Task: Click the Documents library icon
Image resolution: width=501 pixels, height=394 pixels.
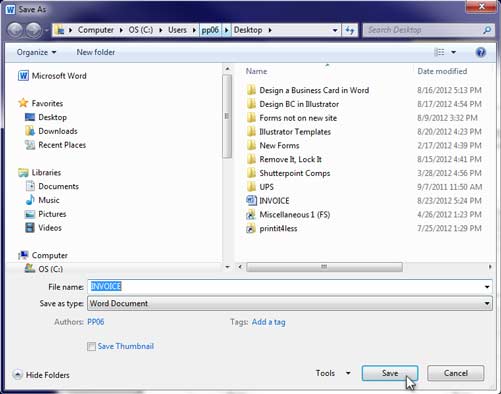Action: (30, 186)
